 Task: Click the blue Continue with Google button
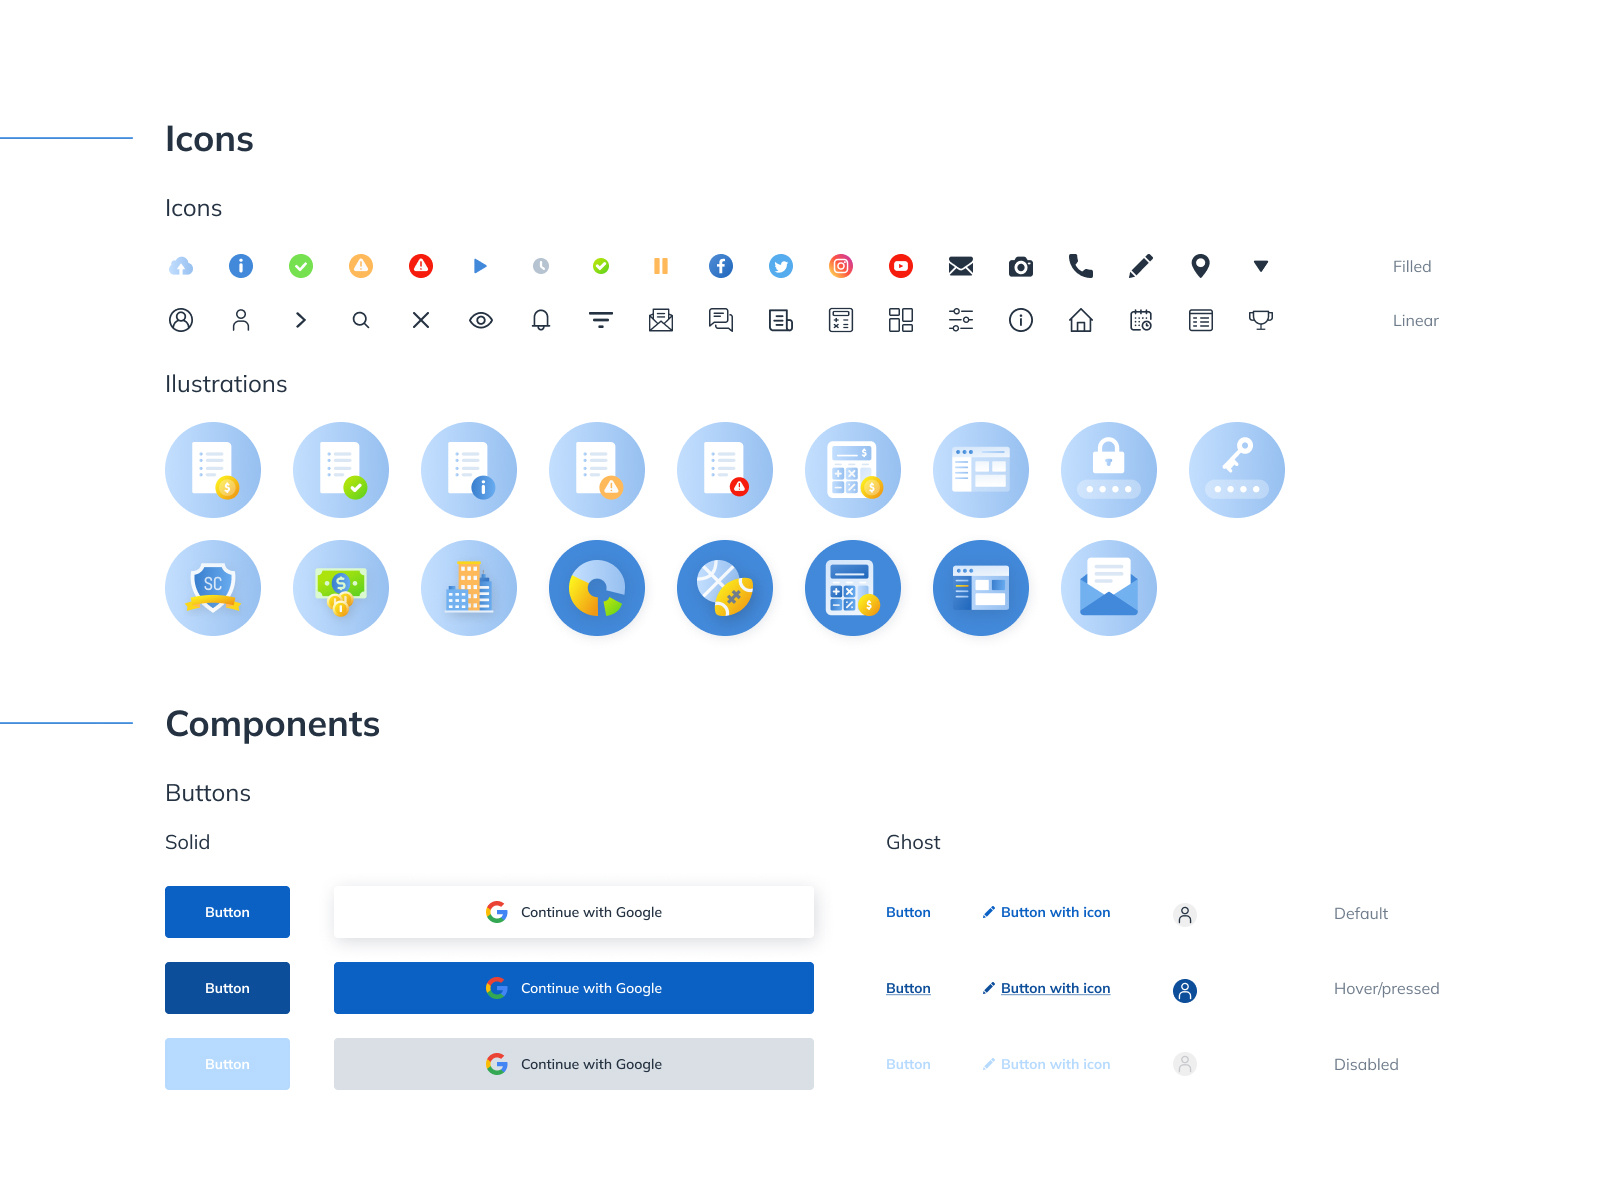[x=573, y=988]
